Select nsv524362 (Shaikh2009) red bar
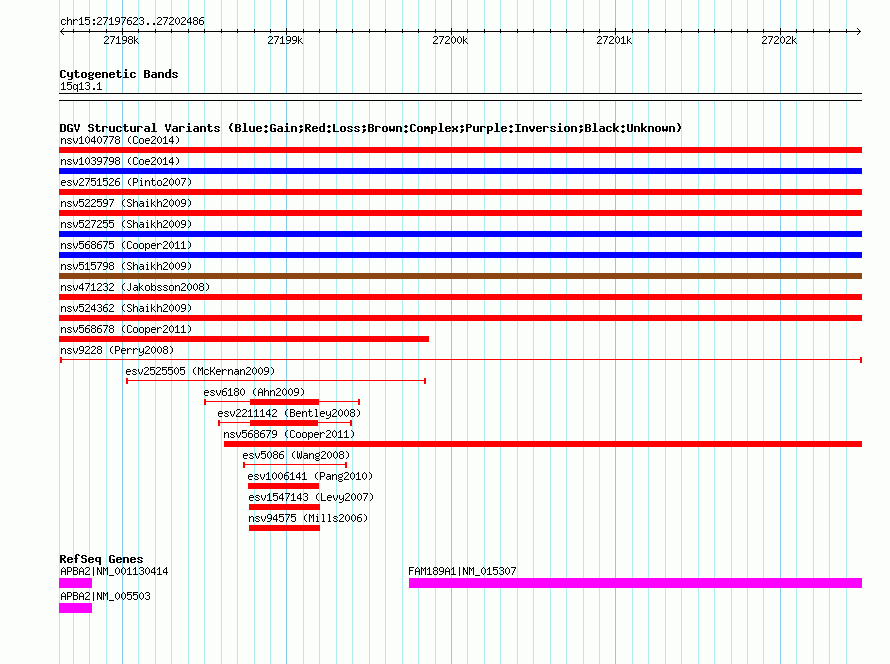 tap(460, 318)
